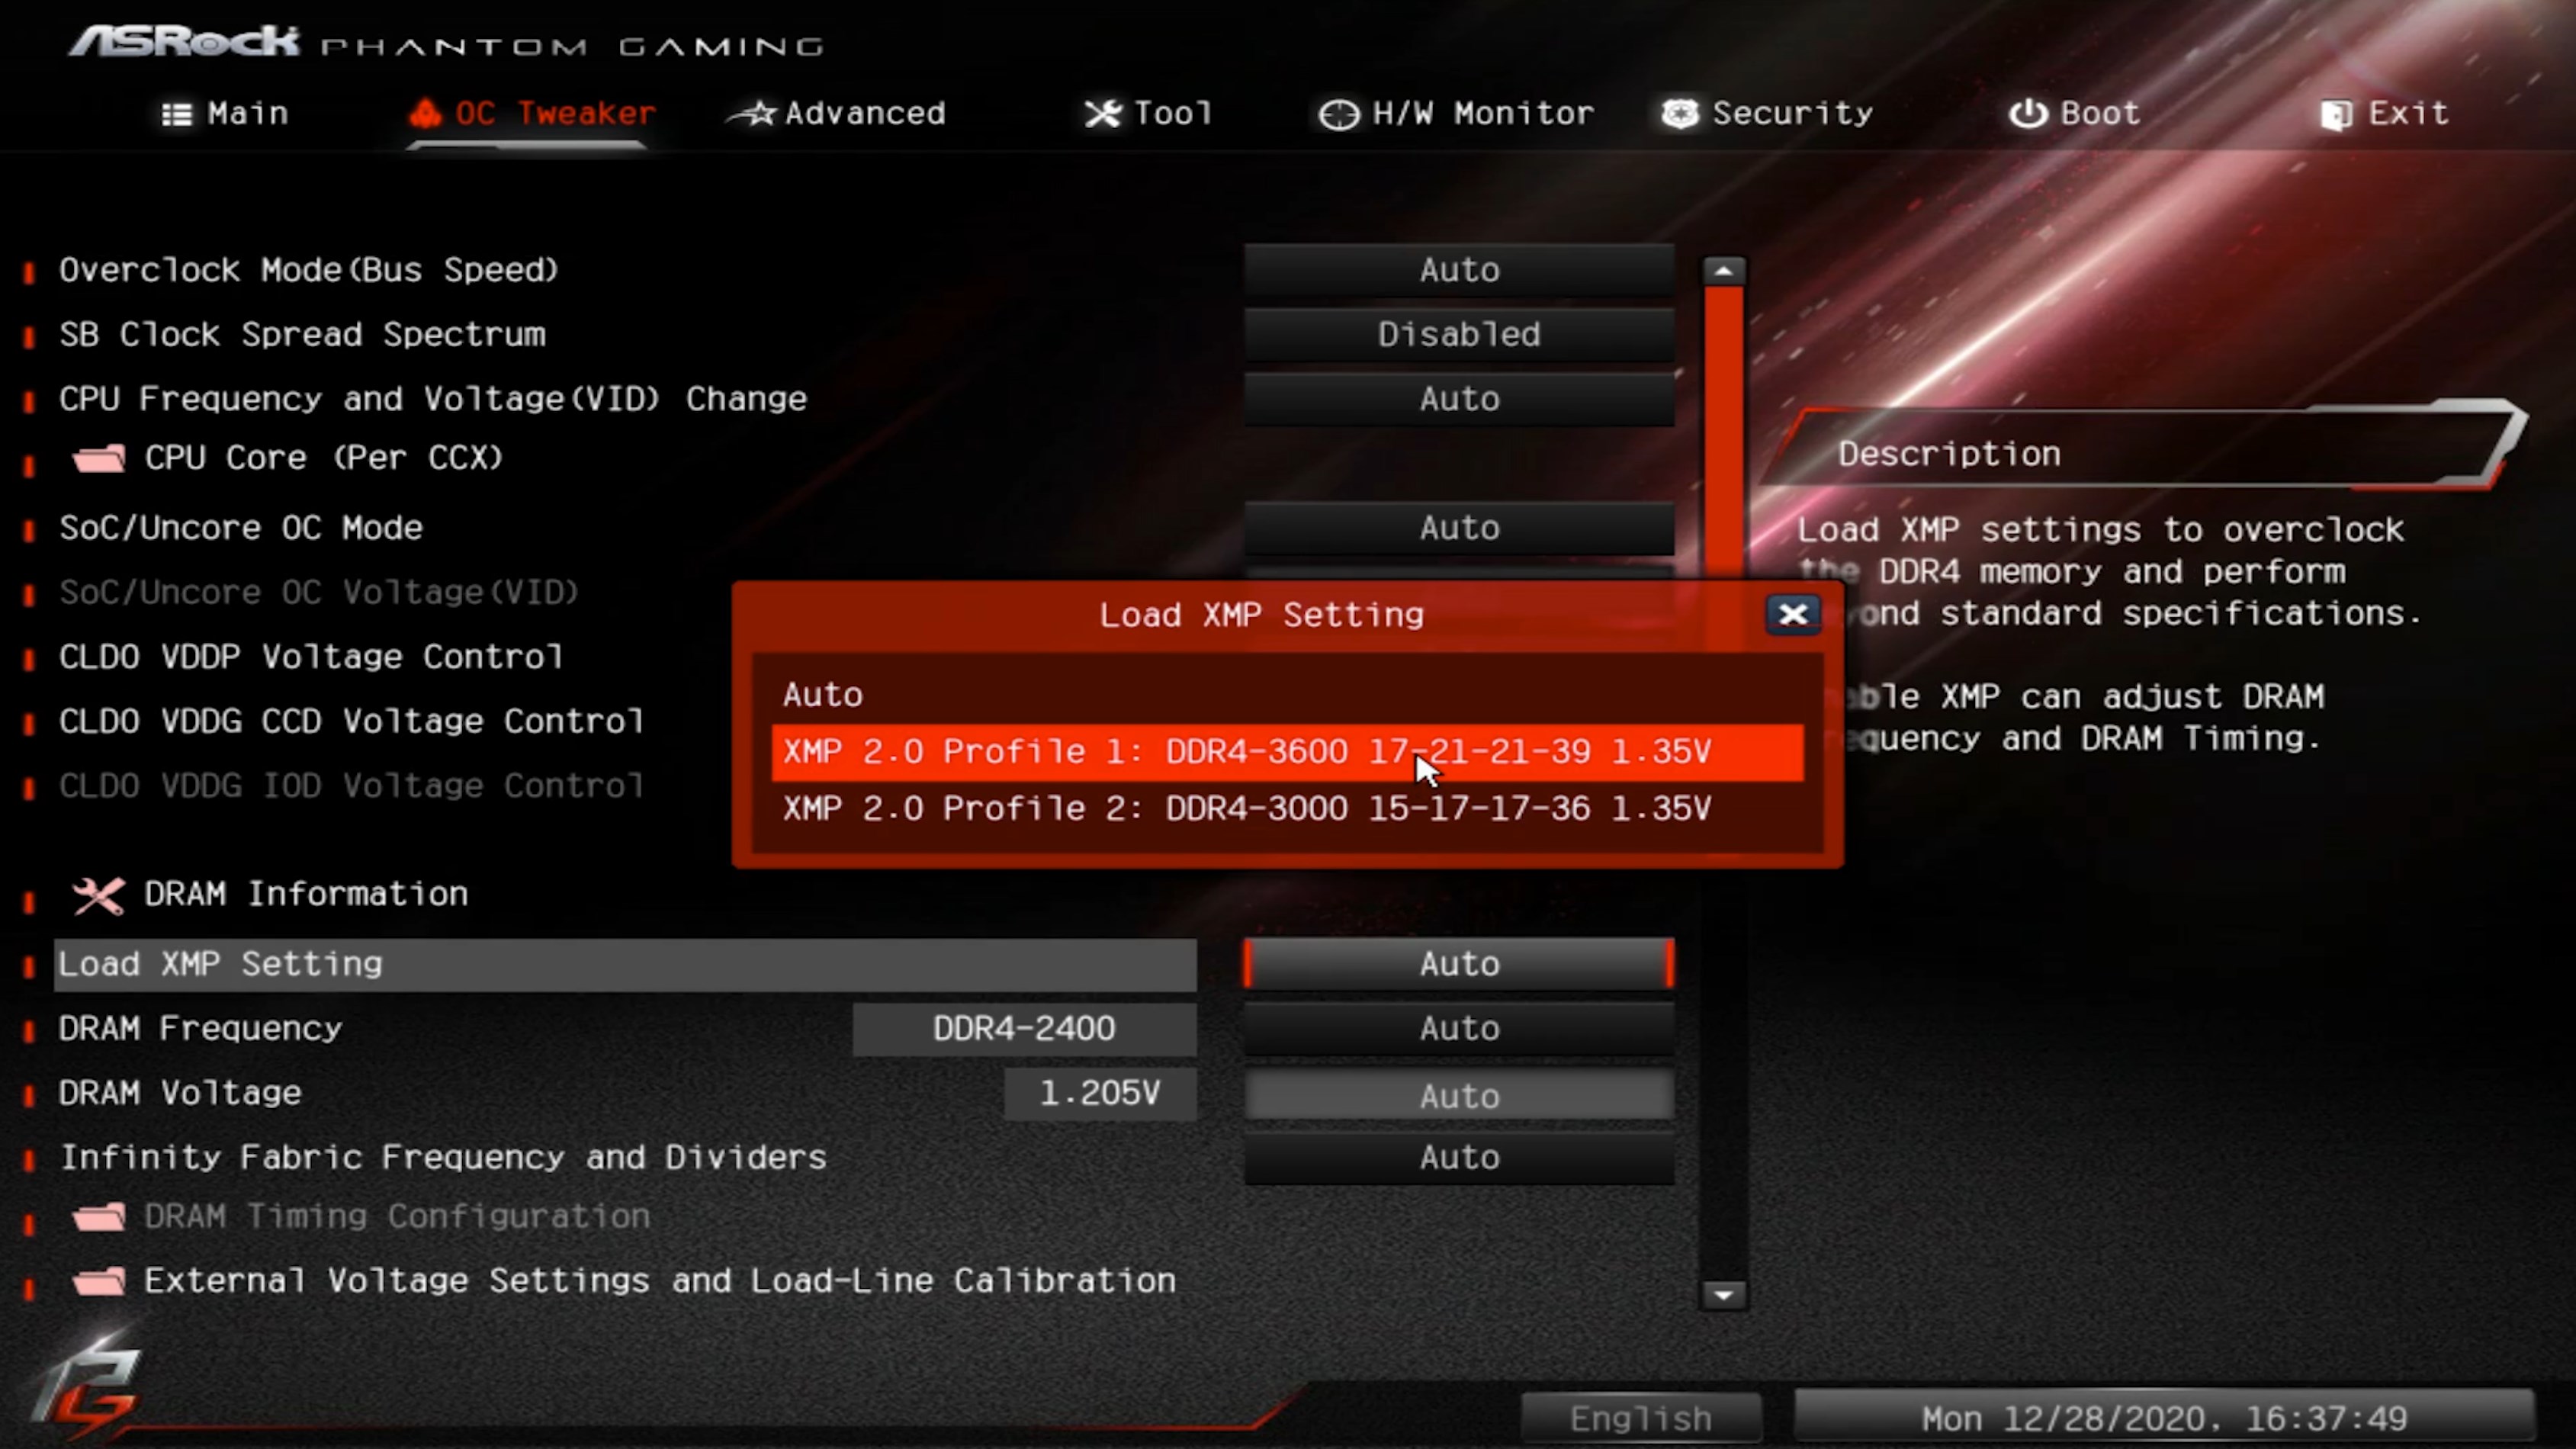The image size is (2576, 1449).
Task: Open External Voltage Settings and Load-Line Calibration
Action: point(660,1281)
